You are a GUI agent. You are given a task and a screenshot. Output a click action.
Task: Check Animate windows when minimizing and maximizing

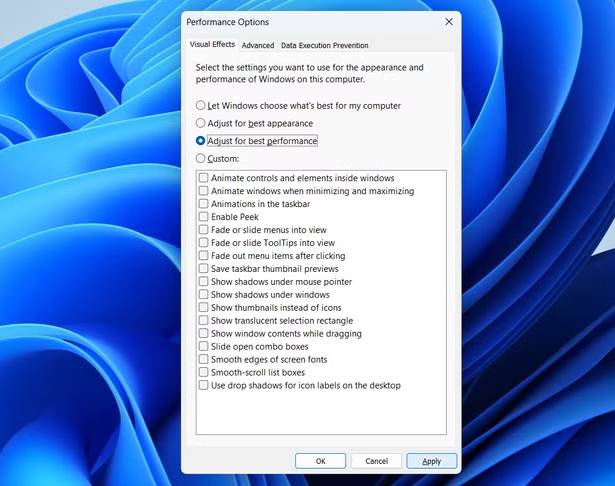[x=203, y=191]
